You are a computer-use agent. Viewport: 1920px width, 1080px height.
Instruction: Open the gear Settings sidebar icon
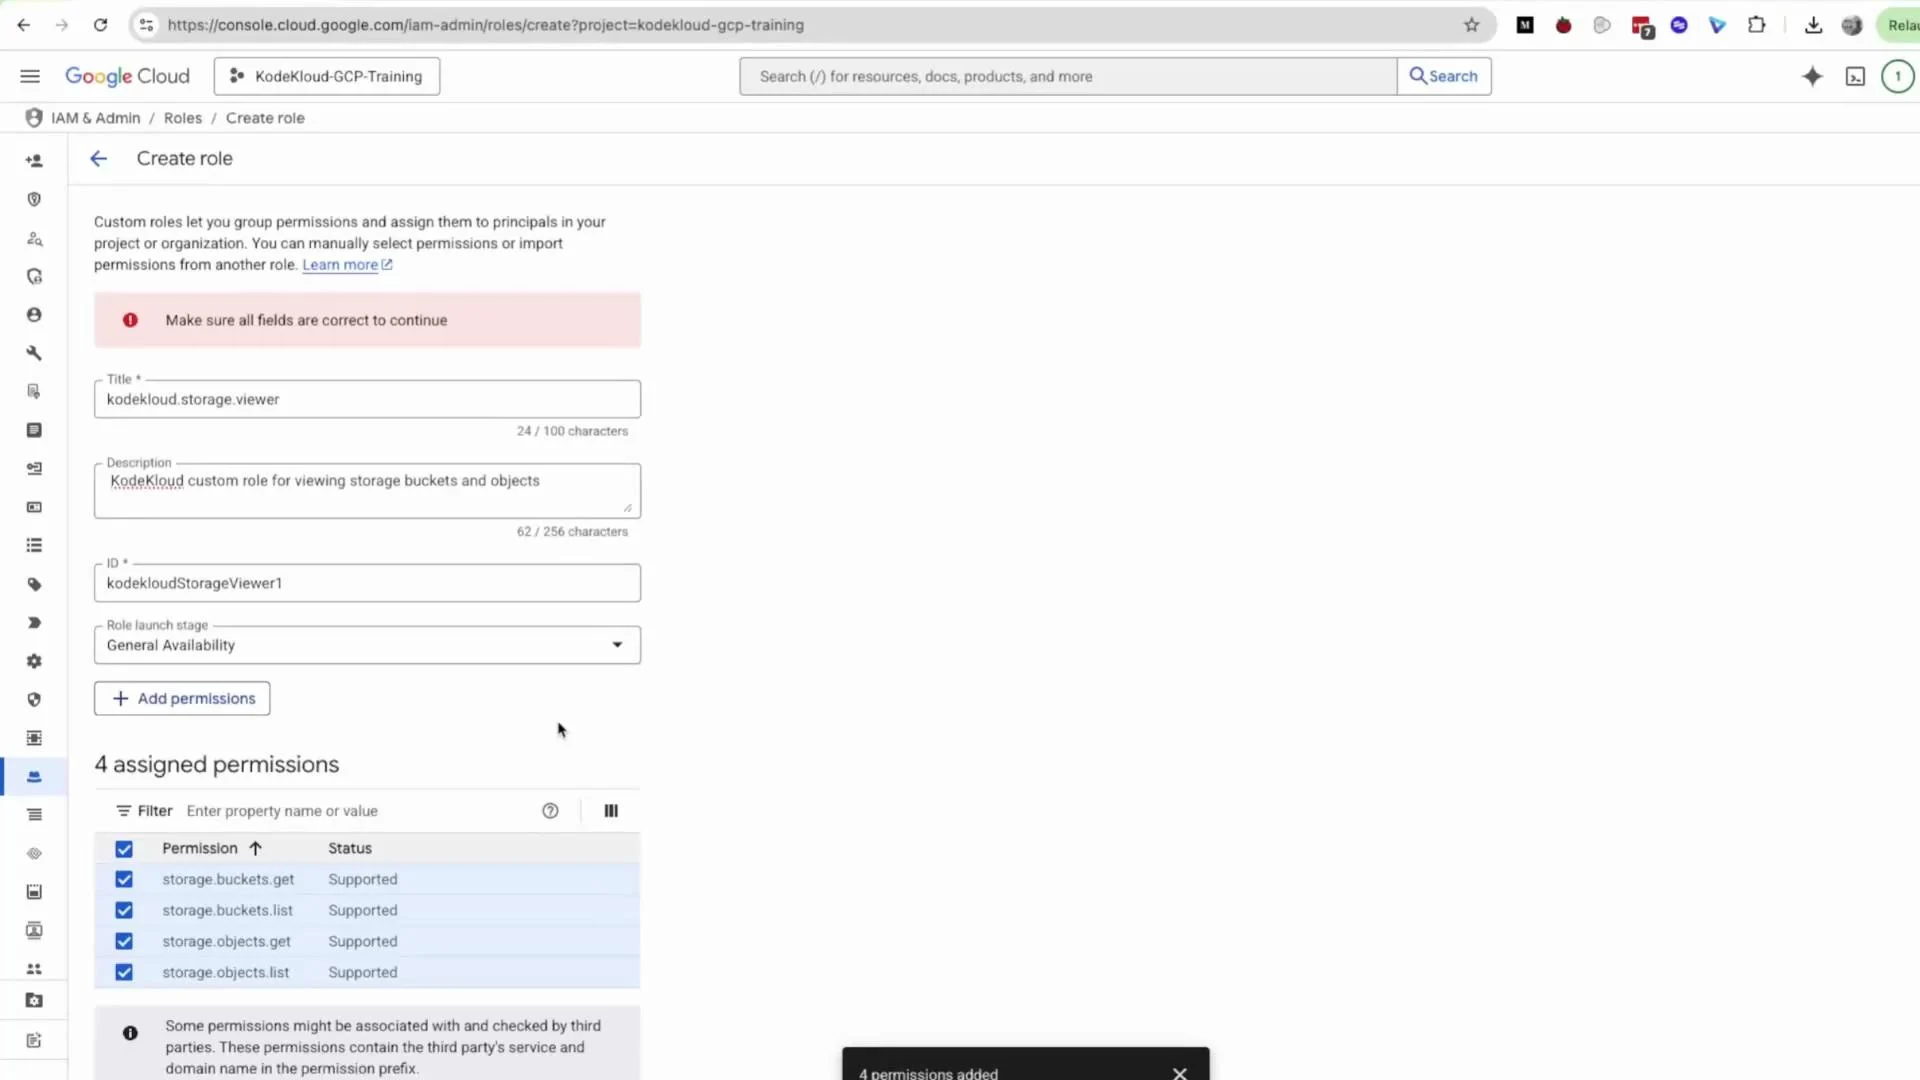coord(34,661)
